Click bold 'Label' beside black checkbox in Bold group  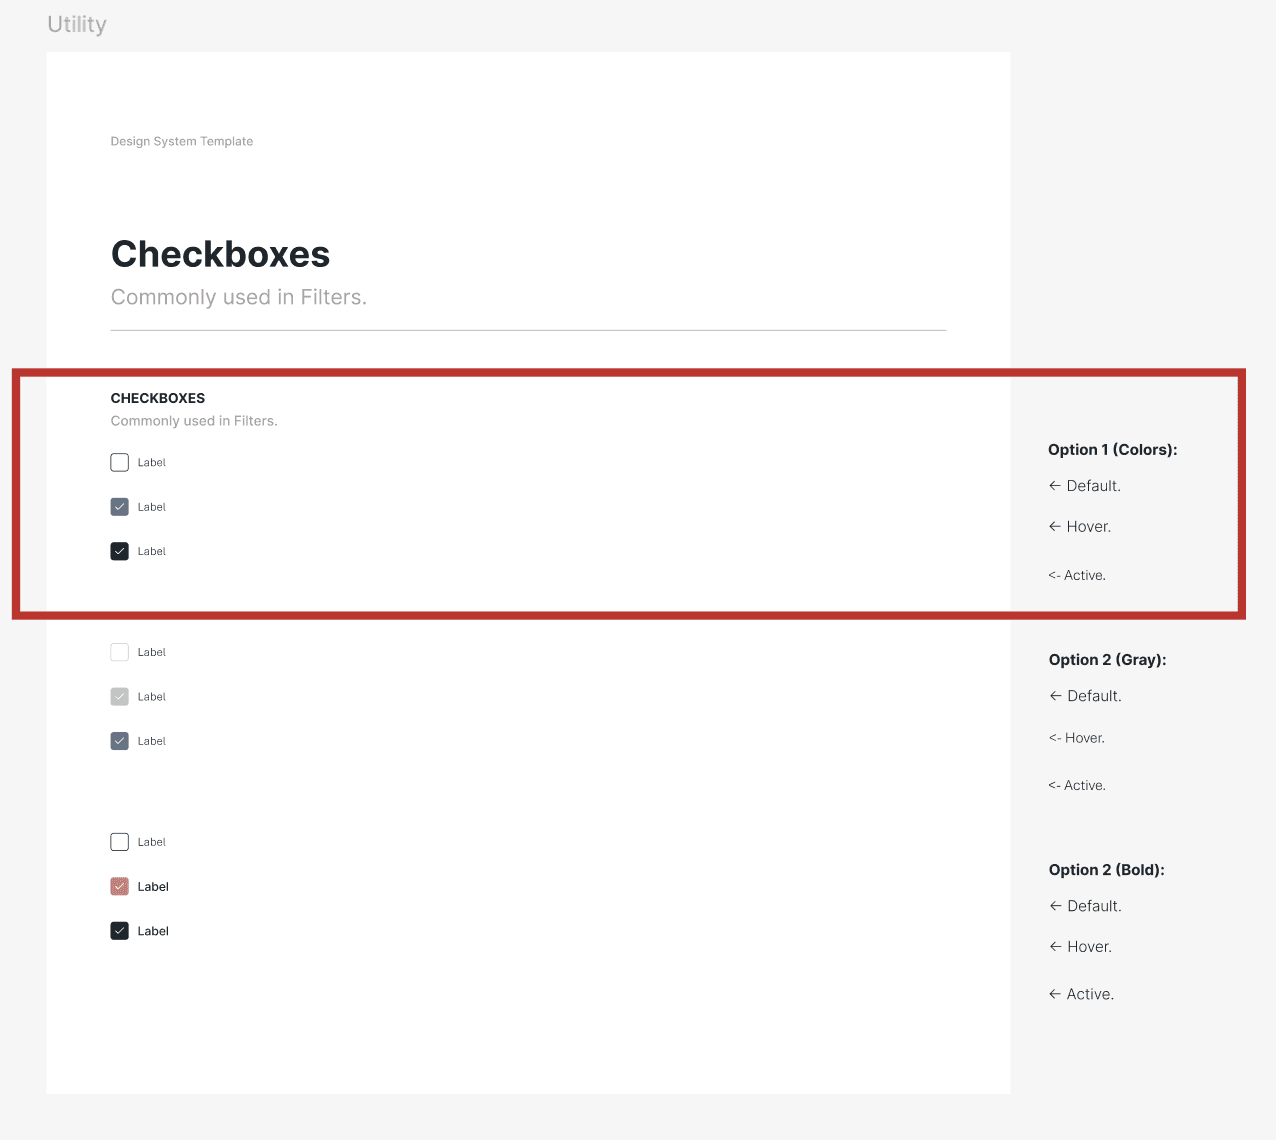(x=153, y=931)
